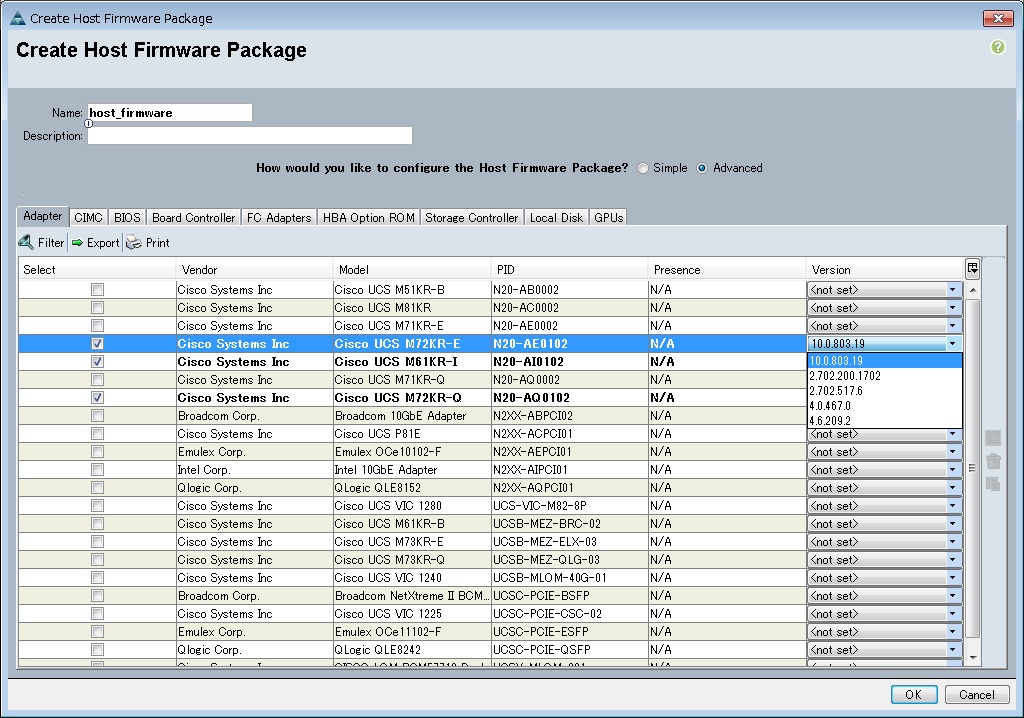Open the help question mark icon
This screenshot has height=718, width=1024.
click(997, 47)
